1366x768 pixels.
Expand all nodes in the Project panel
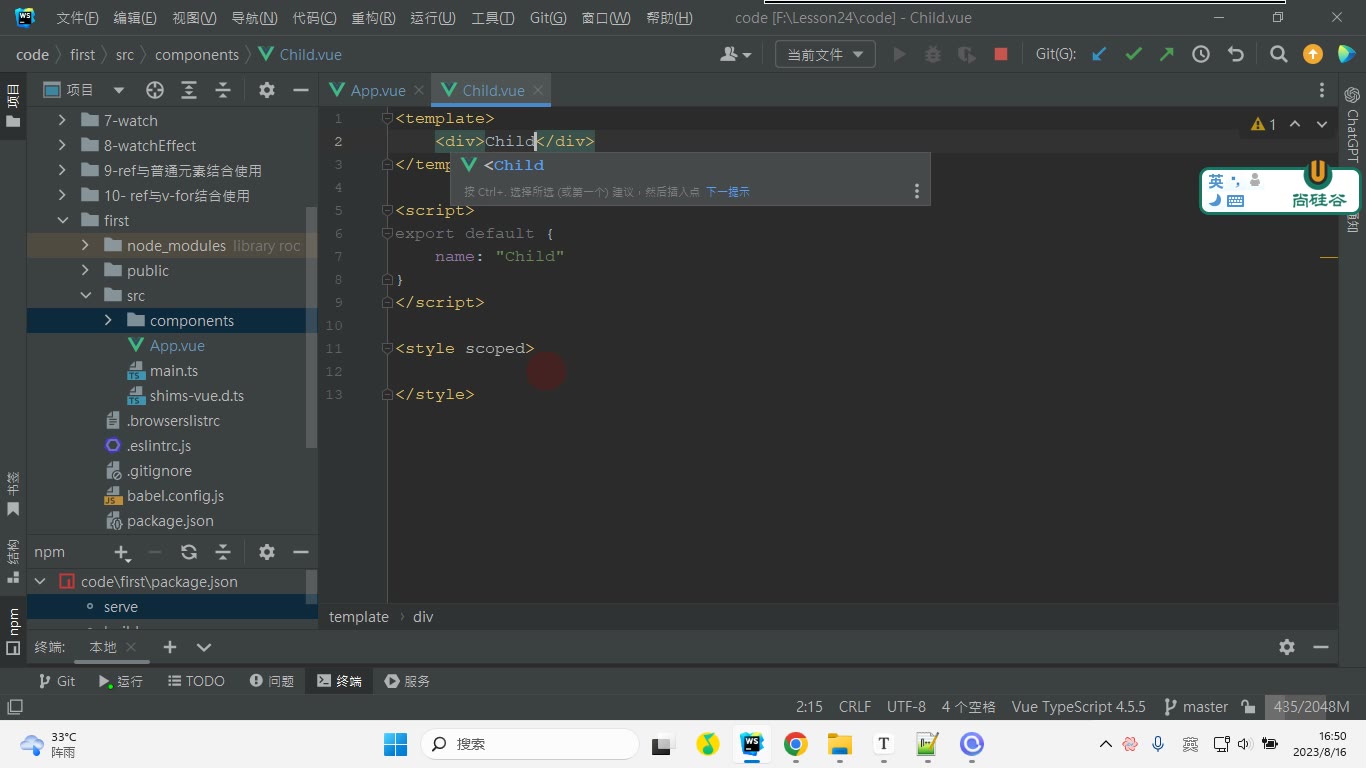(x=189, y=90)
